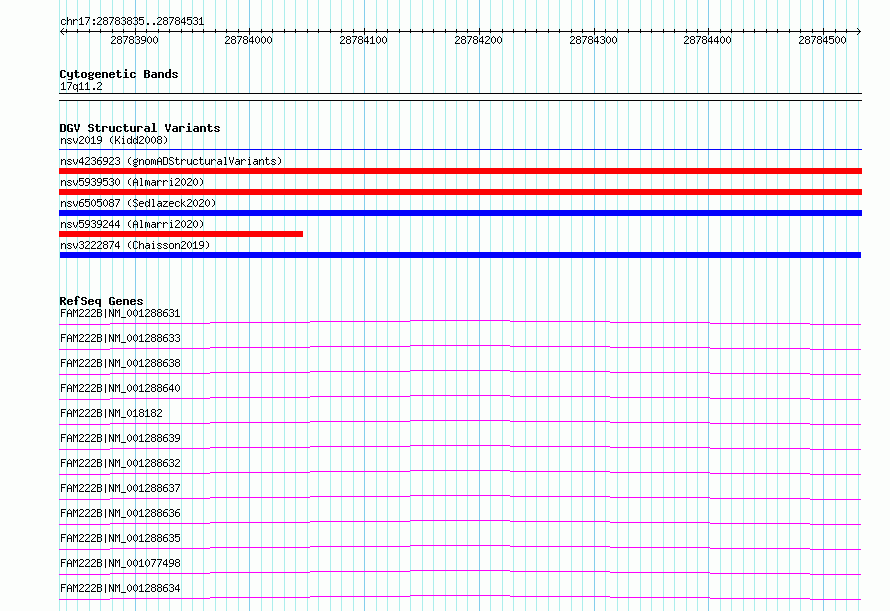
Task: Open FAM222B|NM_001288638 transcript label
Action: click(x=120, y=363)
